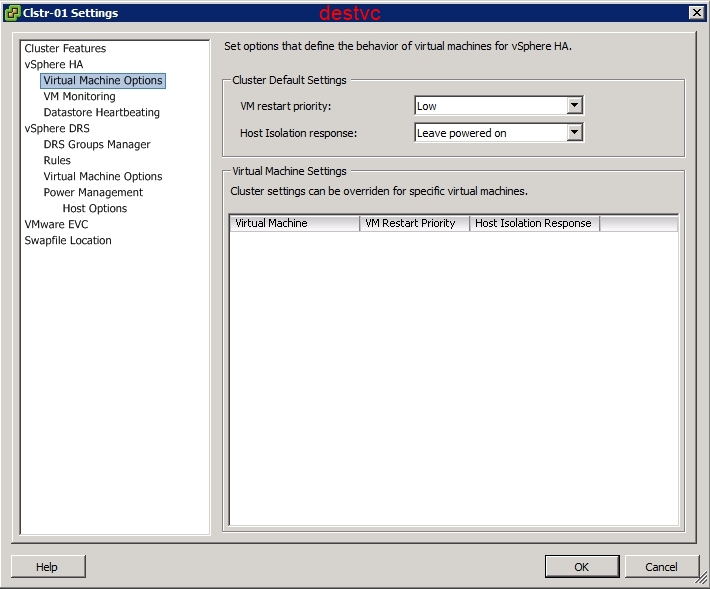
Task: Click the Help button
Action: [x=48, y=567]
